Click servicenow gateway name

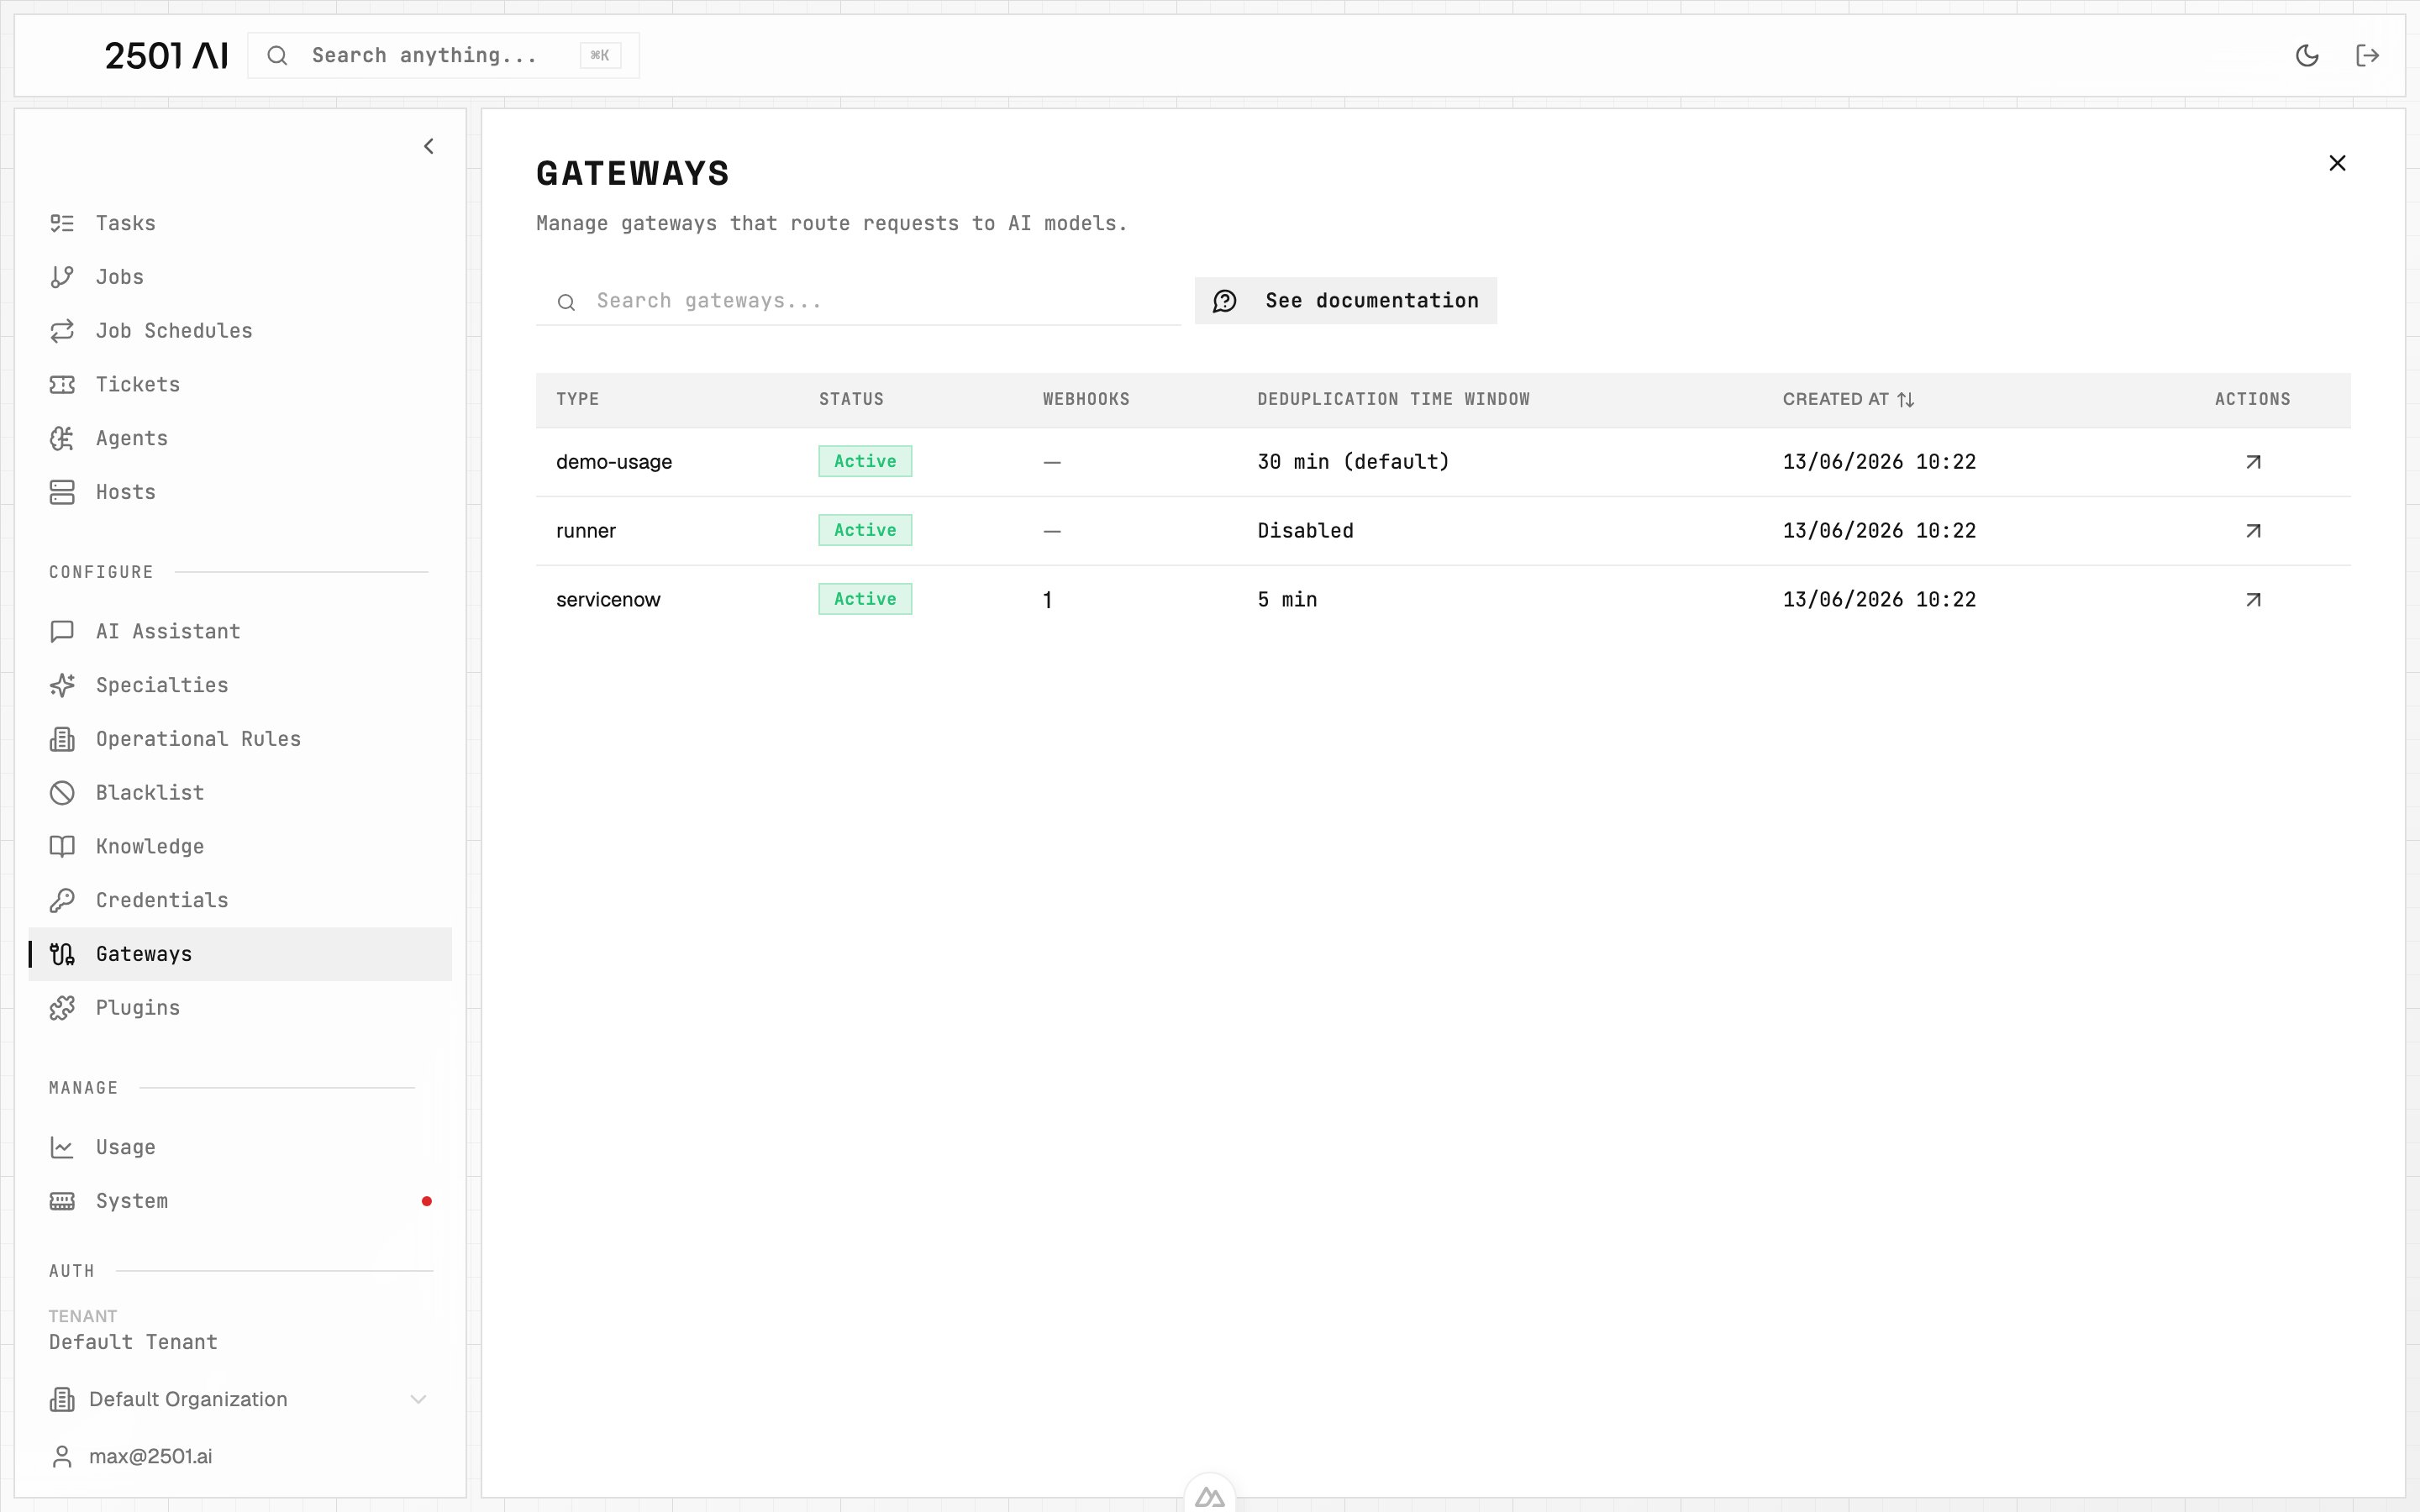coord(608,600)
